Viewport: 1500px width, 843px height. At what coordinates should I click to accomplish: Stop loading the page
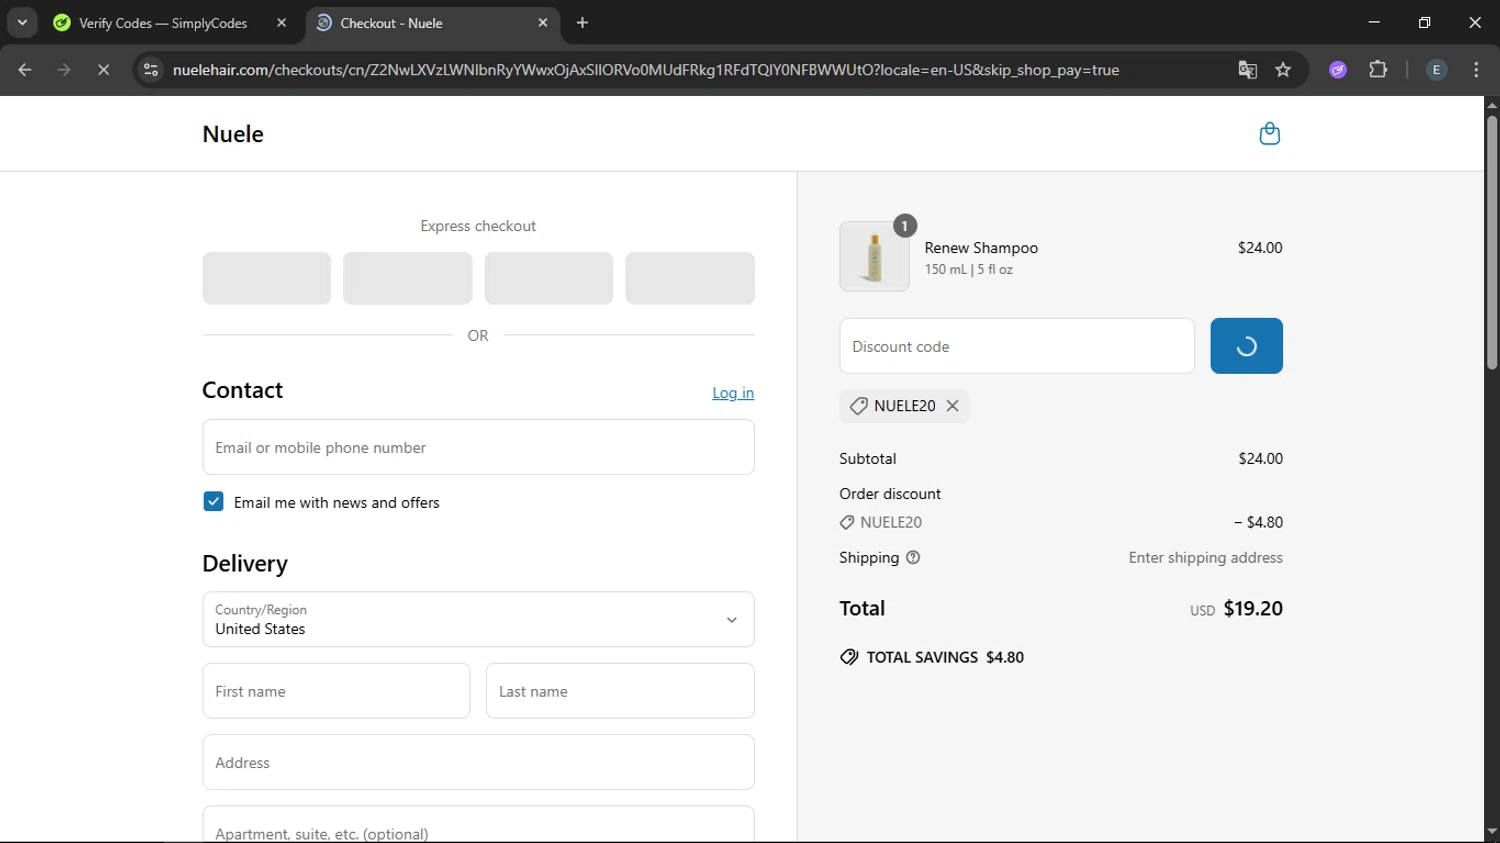[x=103, y=70]
